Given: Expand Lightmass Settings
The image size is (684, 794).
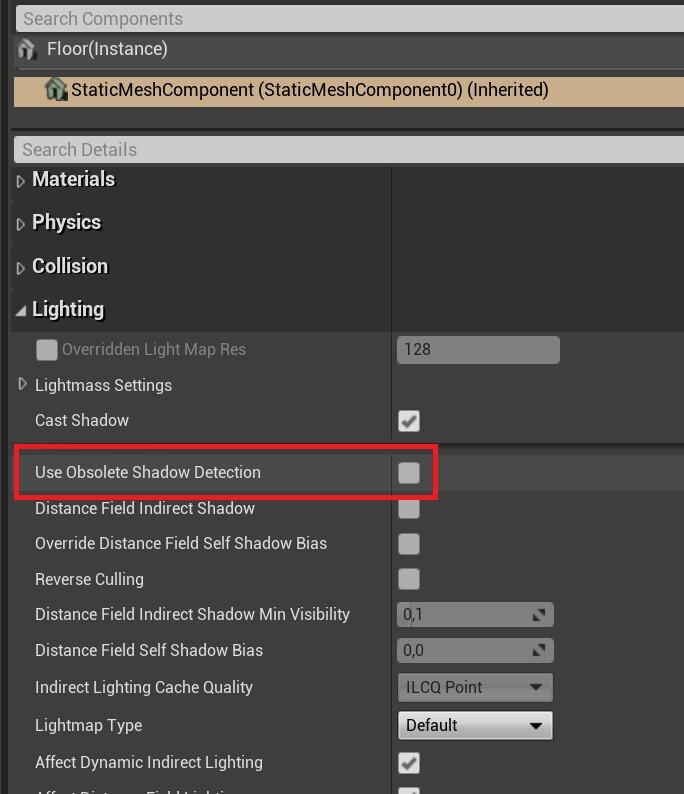Looking at the screenshot, I should [22, 384].
